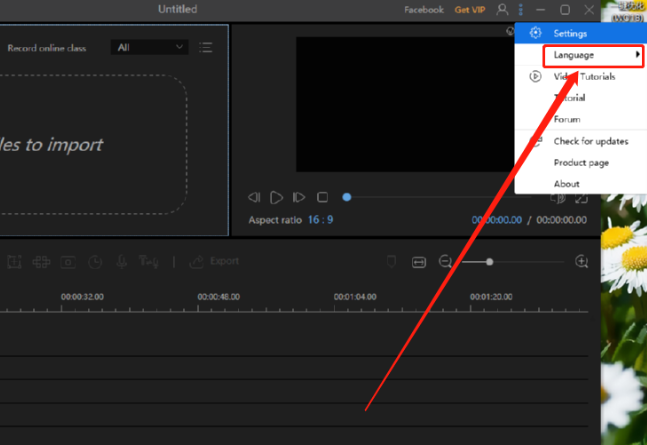Open the All filter dropdown

point(150,47)
